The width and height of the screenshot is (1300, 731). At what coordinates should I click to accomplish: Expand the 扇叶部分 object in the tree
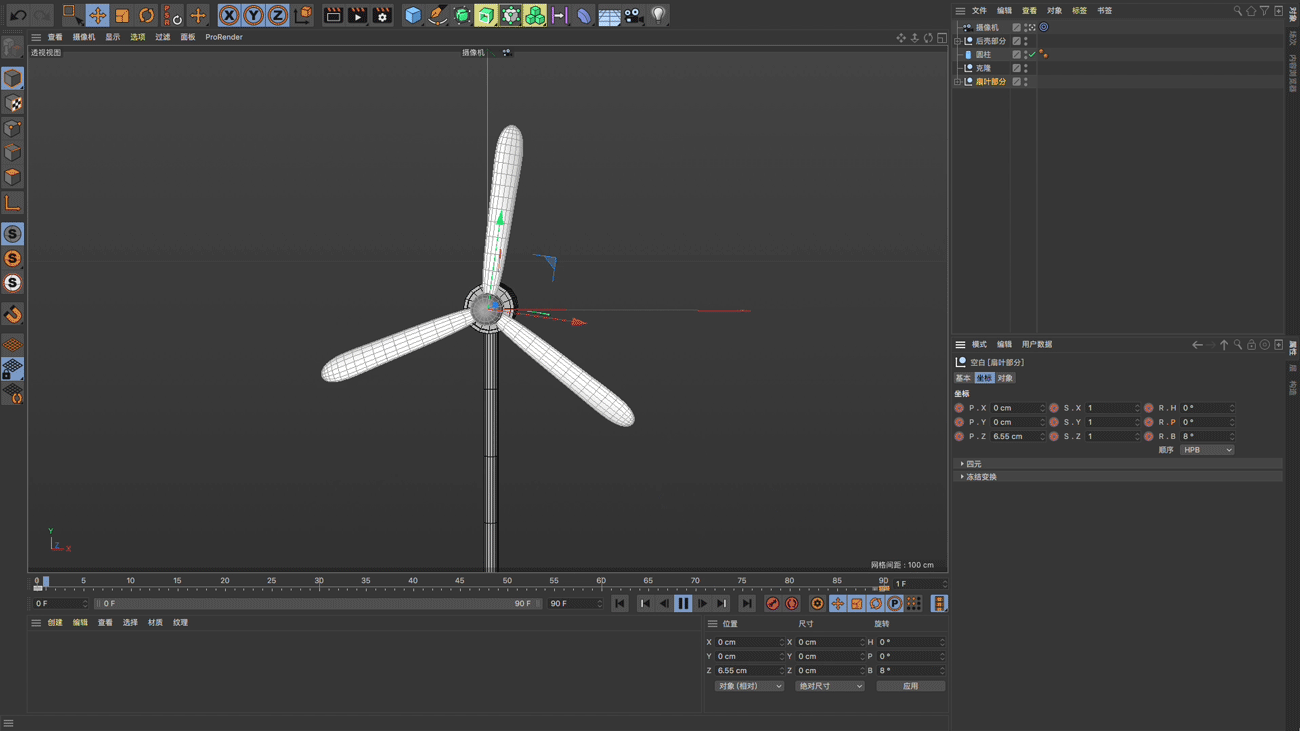click(x=958, y=82)
